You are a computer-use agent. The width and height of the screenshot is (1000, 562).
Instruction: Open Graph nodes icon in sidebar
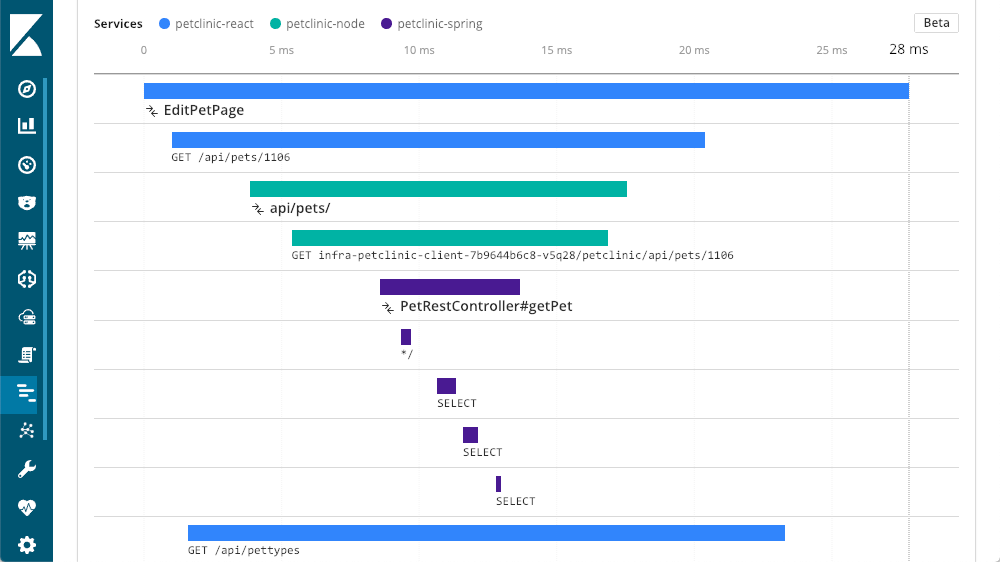click(x=26, y=431)
